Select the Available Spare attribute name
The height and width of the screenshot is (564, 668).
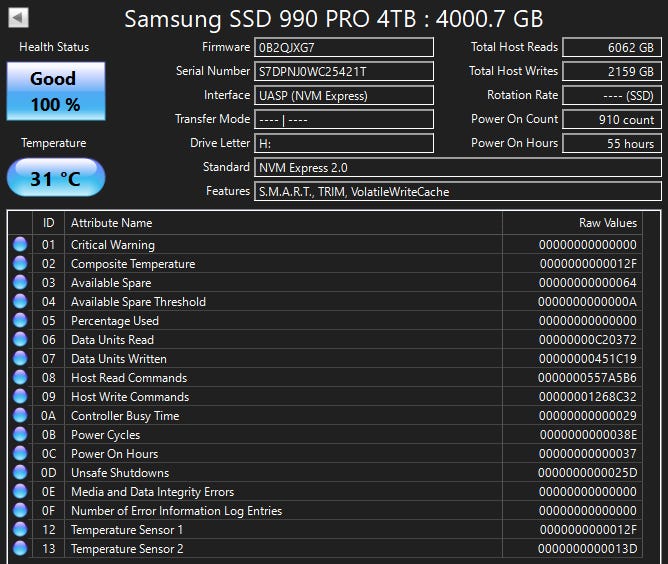[x=111, y=282]
